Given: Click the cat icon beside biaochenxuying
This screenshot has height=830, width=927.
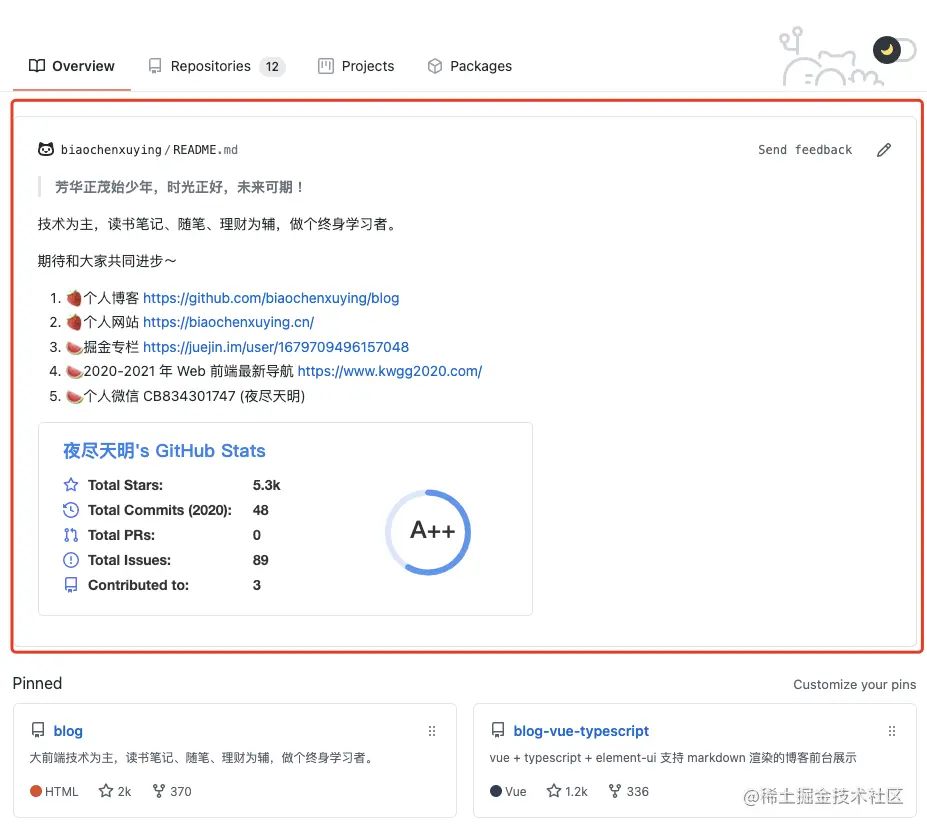Looking at the screenshot, I should [46, 150].
